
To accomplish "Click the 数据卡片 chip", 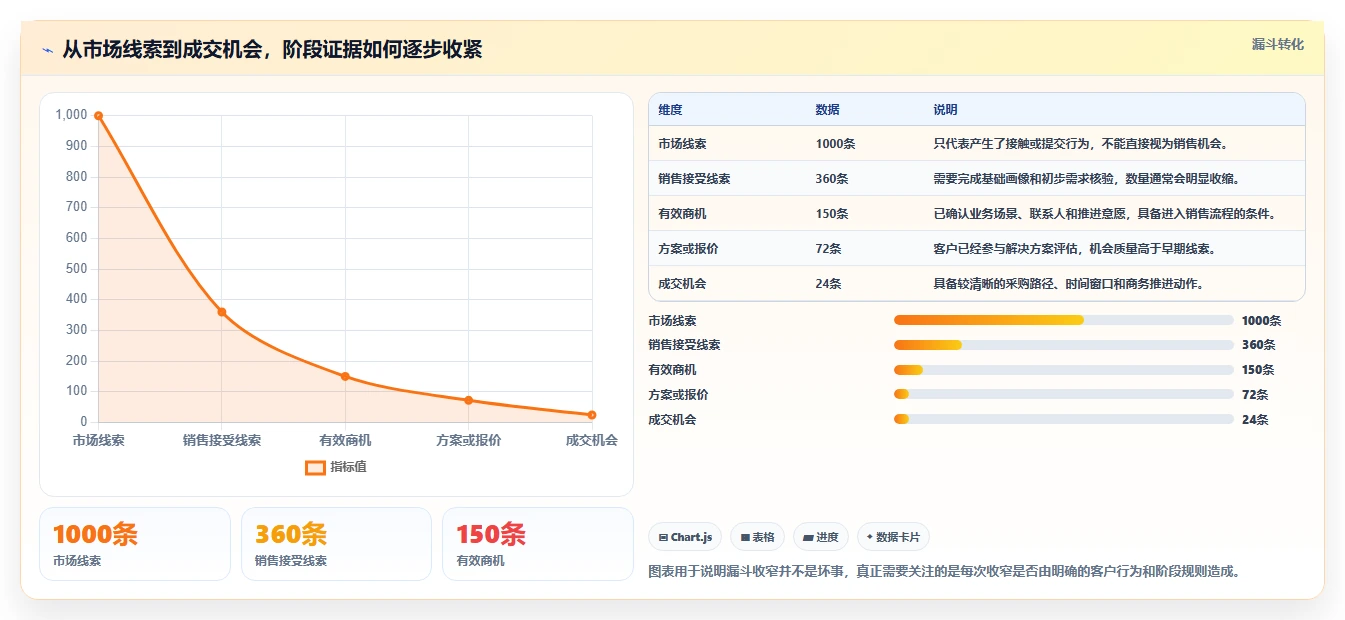I will [893, 537].
